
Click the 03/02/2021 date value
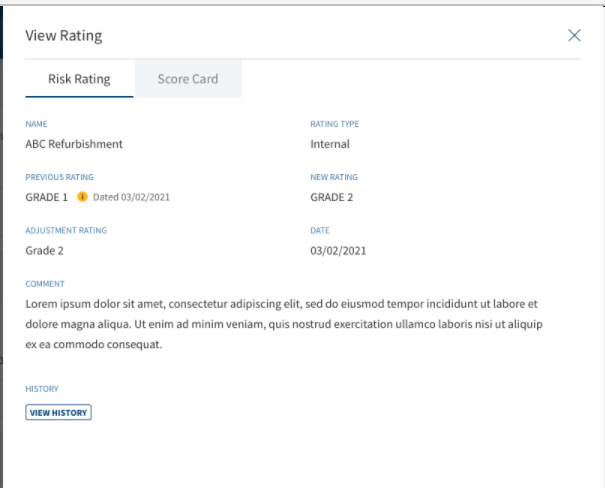(338, 251)
